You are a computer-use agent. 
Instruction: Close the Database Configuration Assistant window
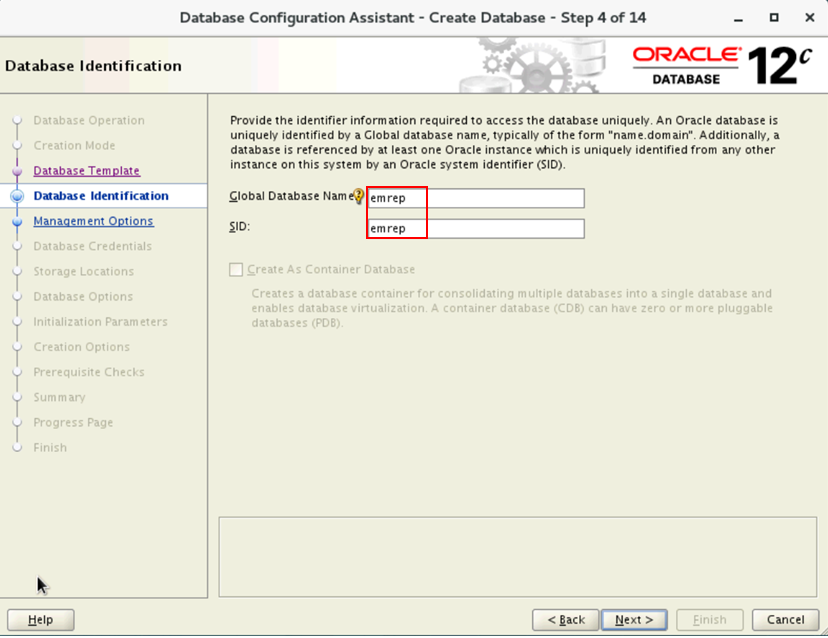810,17
